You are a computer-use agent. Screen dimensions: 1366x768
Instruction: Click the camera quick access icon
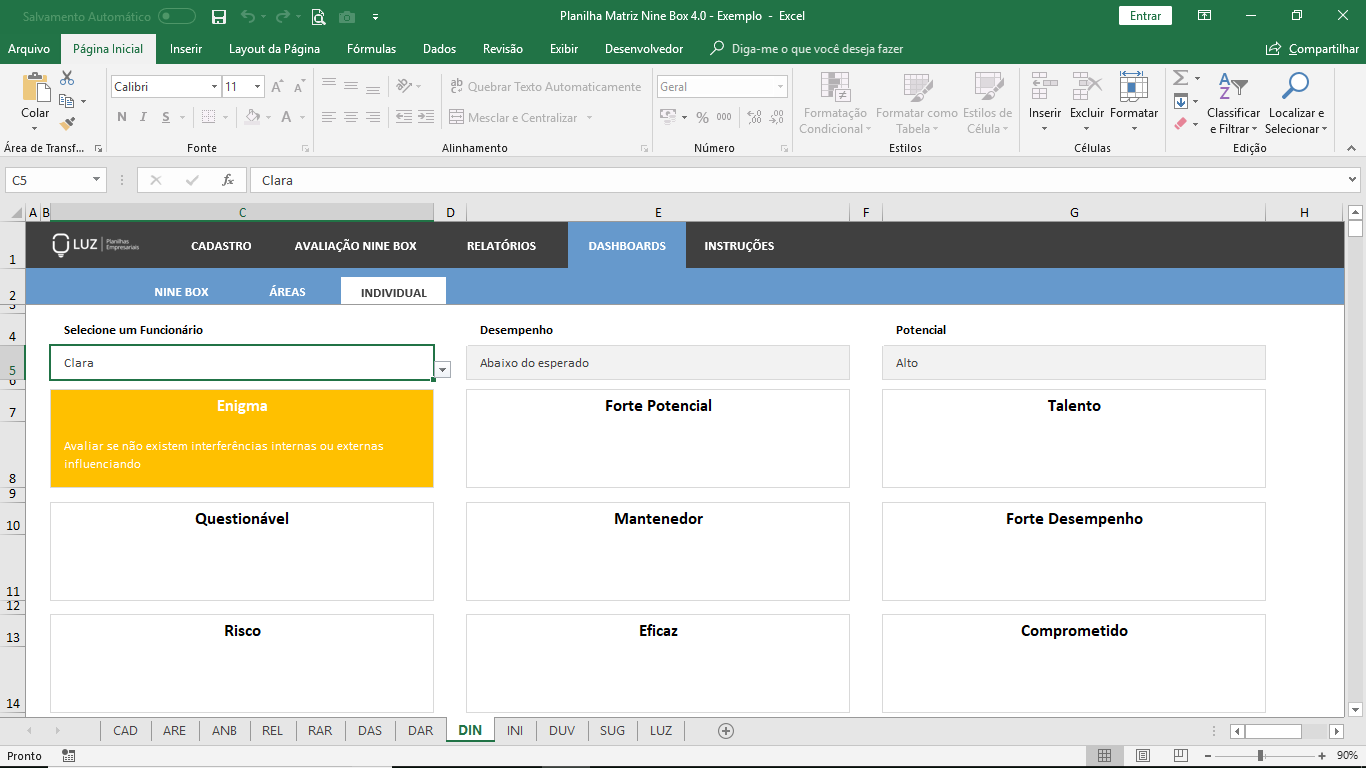click(347, 16)
